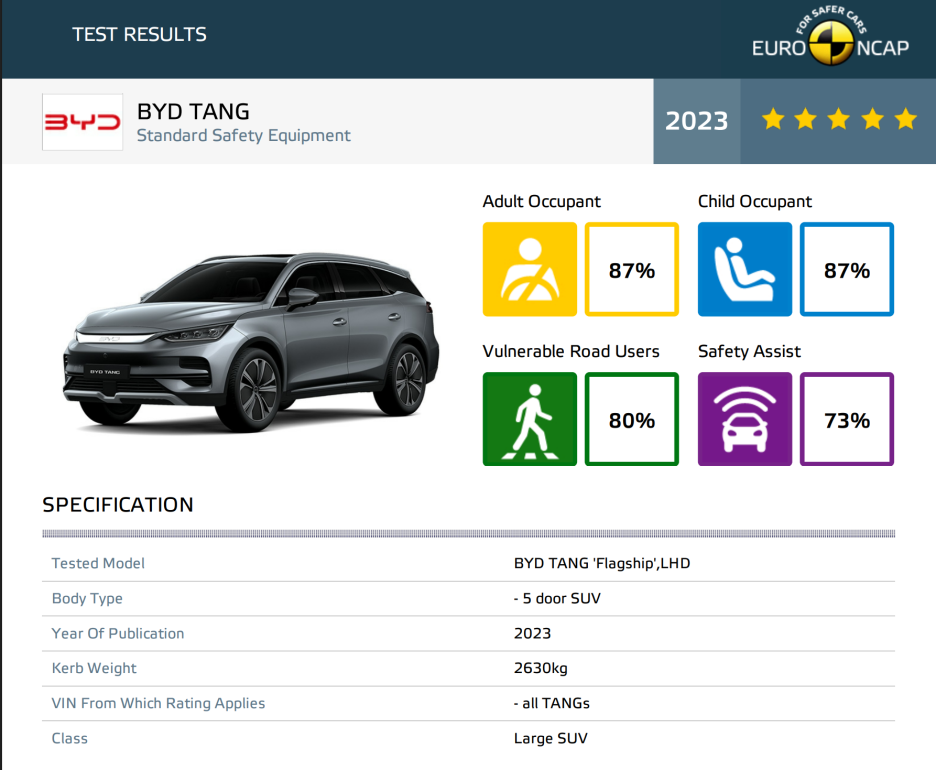
Task: Click the TEST RESULTS header title
Action: point(139,35)
